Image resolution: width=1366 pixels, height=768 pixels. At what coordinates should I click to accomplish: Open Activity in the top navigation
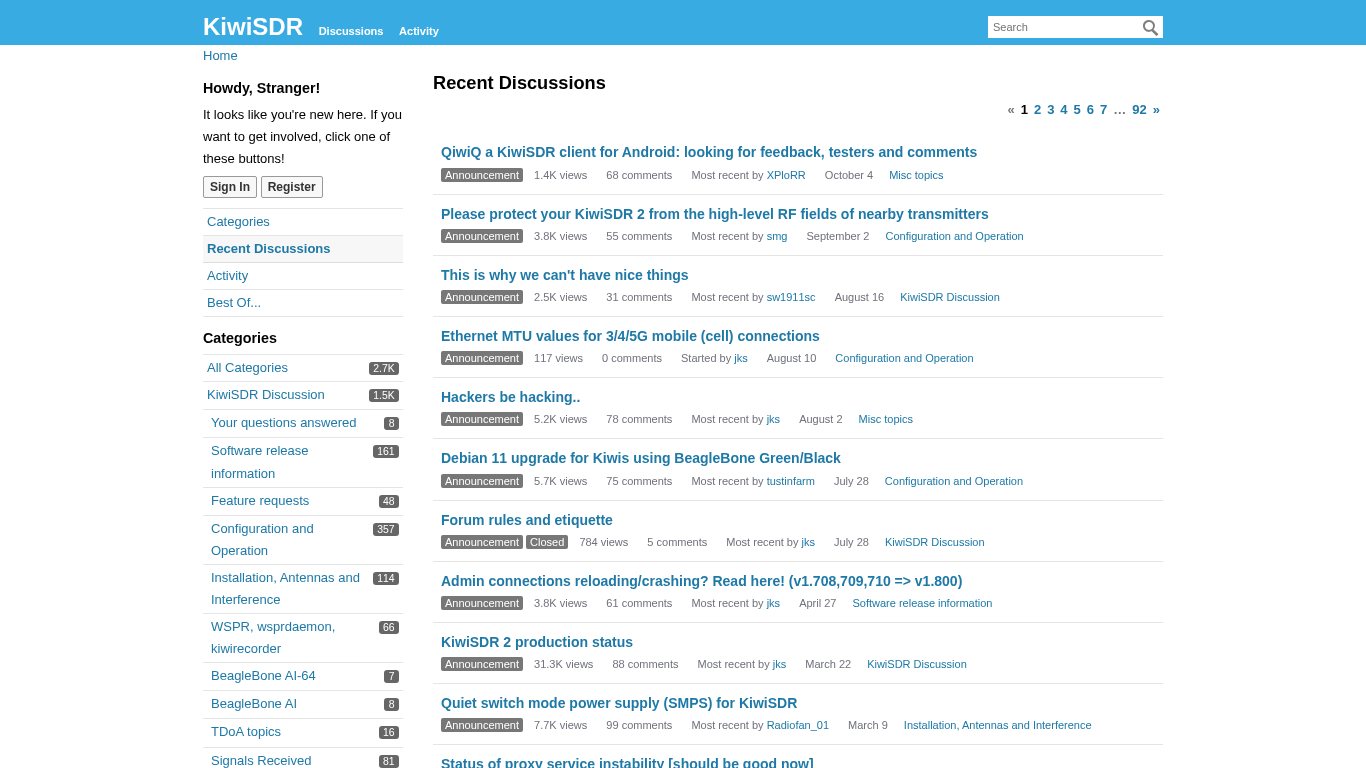[x=419, y=31]
